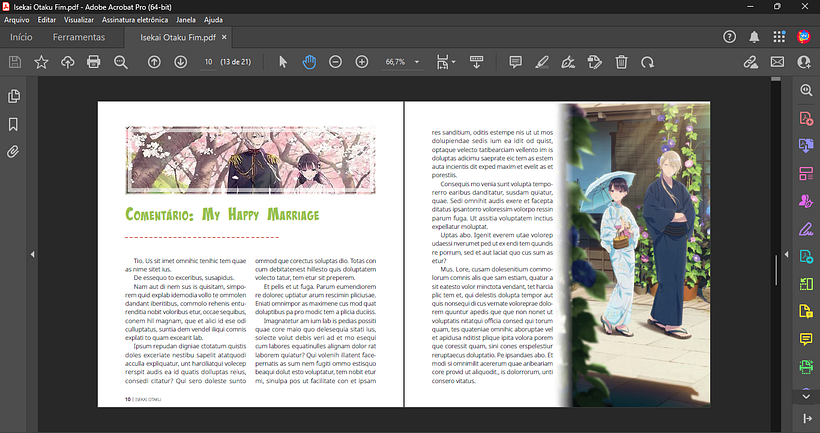Delete the page with the trash can icon

pyautogui.click(x=621, y=62)
